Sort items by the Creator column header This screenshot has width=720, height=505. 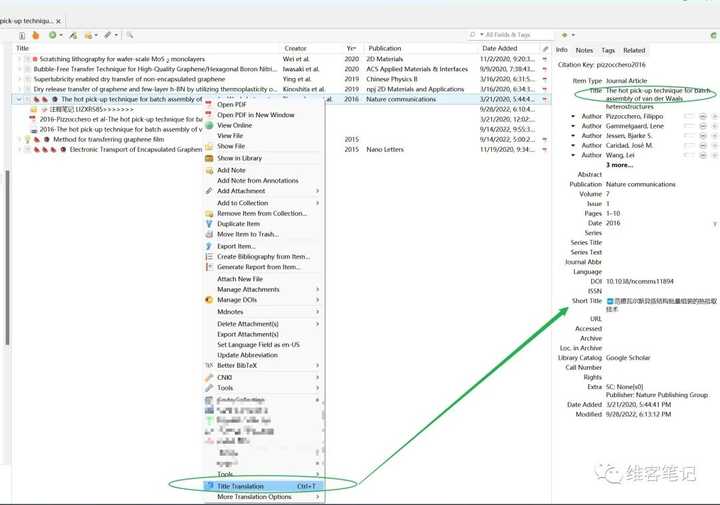tap(312, 48)
